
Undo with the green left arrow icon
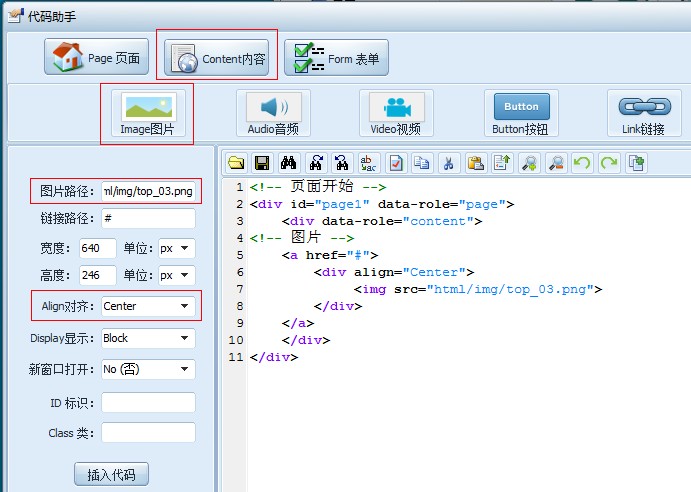pyautogui.click(x=582, y=163)
